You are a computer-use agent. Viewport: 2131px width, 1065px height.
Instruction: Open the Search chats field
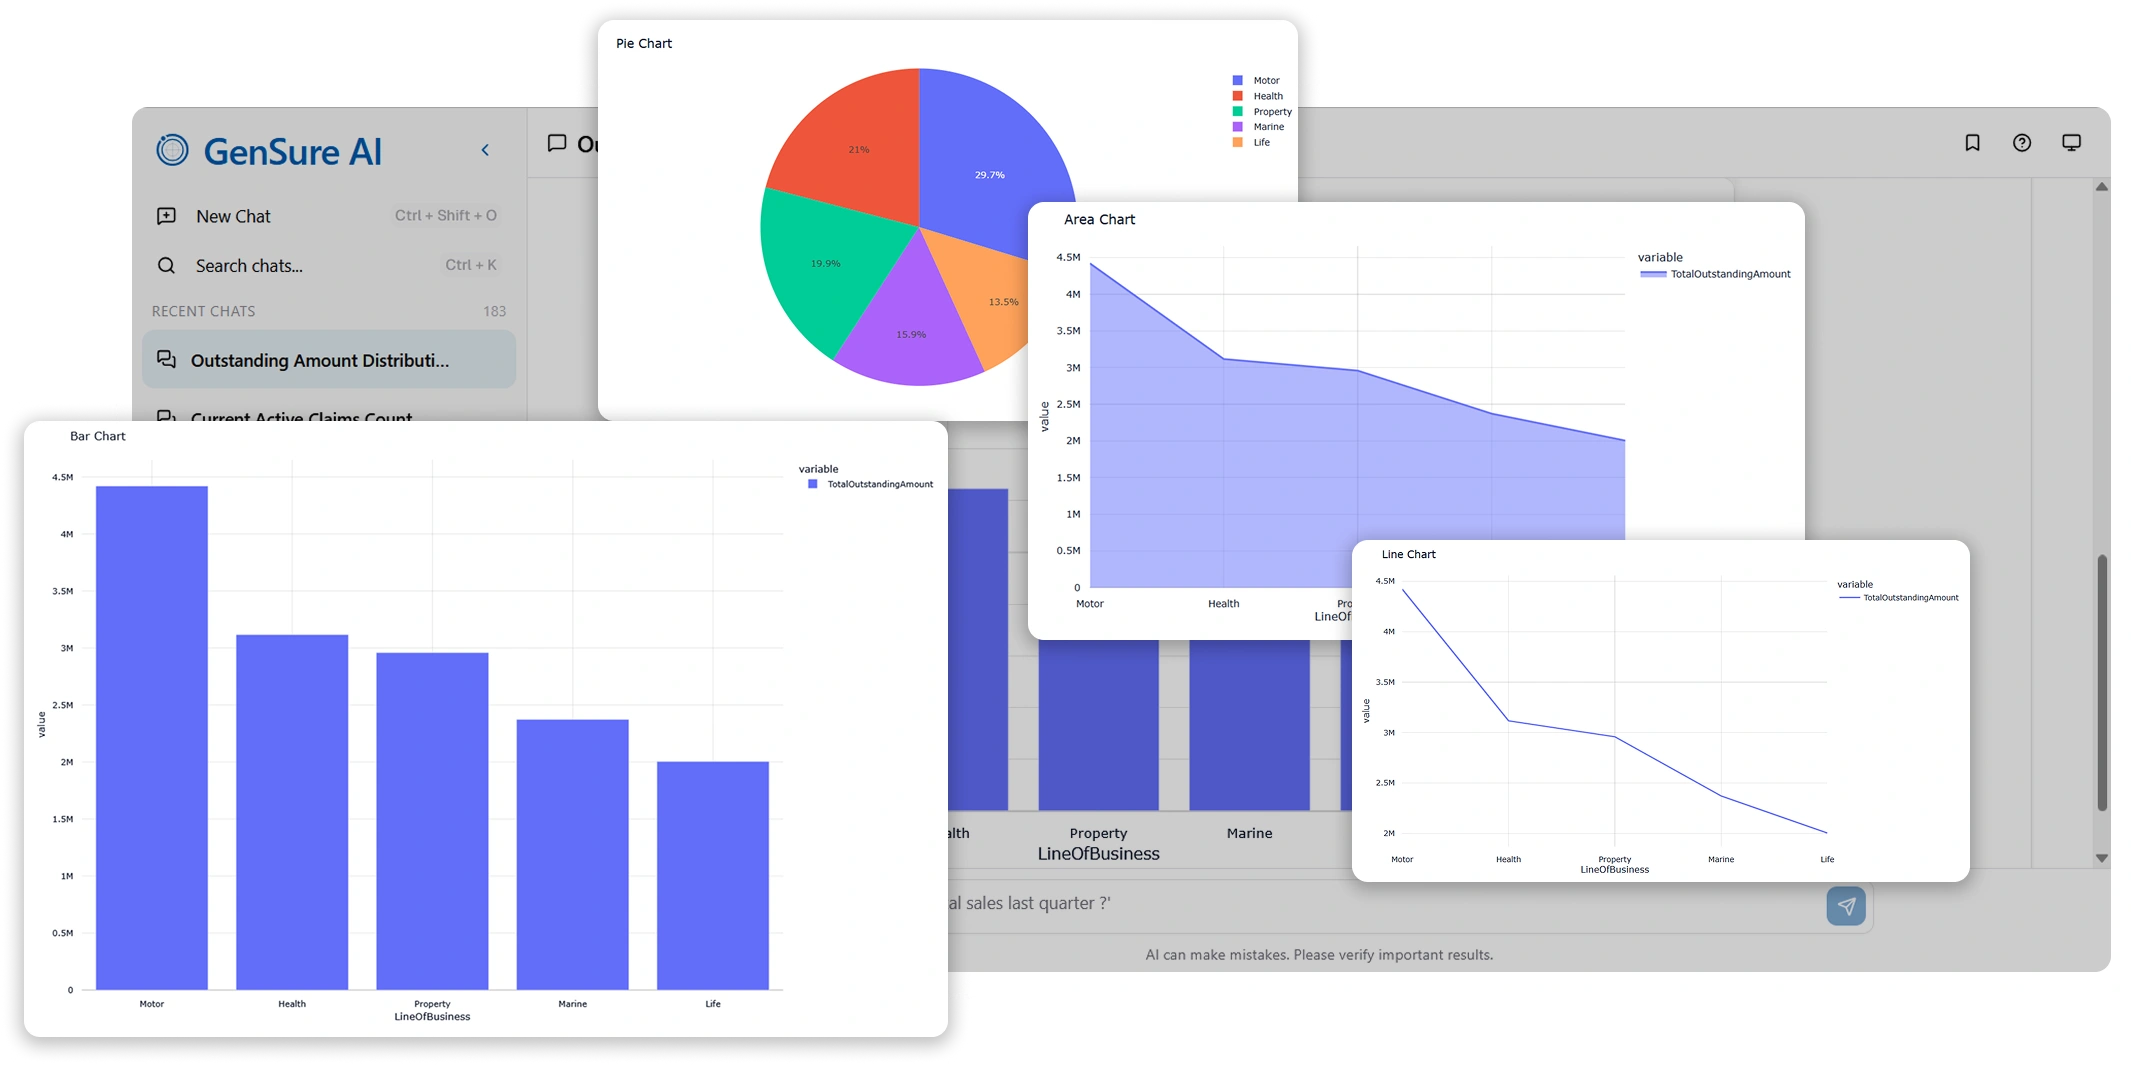point(249,266)
